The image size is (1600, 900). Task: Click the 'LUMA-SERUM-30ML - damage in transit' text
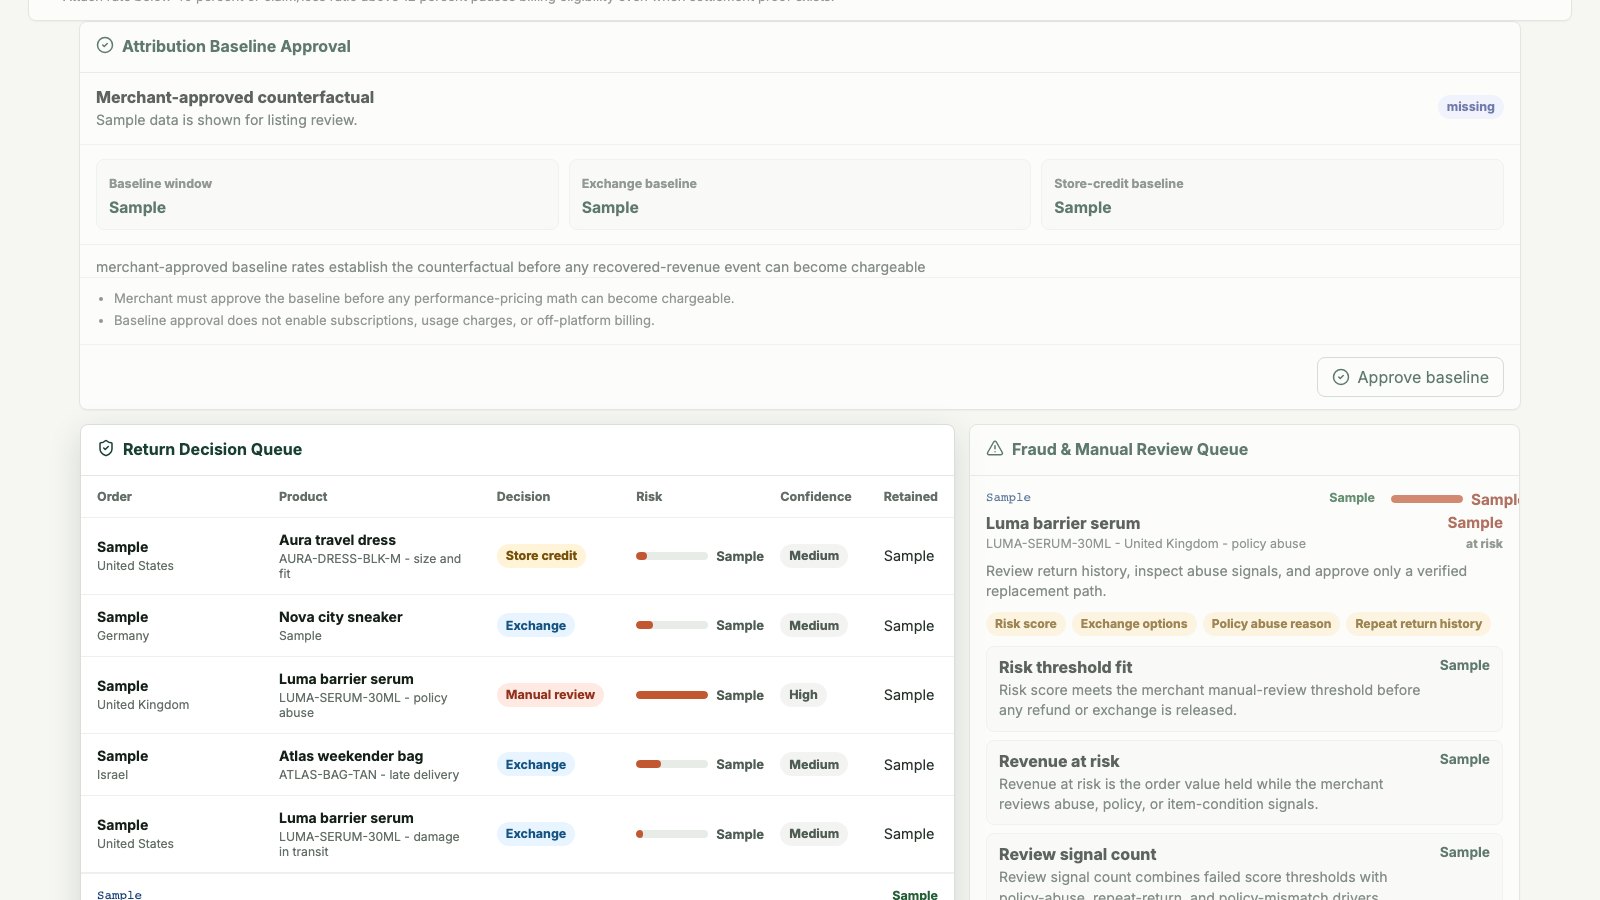(x=369, y=844)
